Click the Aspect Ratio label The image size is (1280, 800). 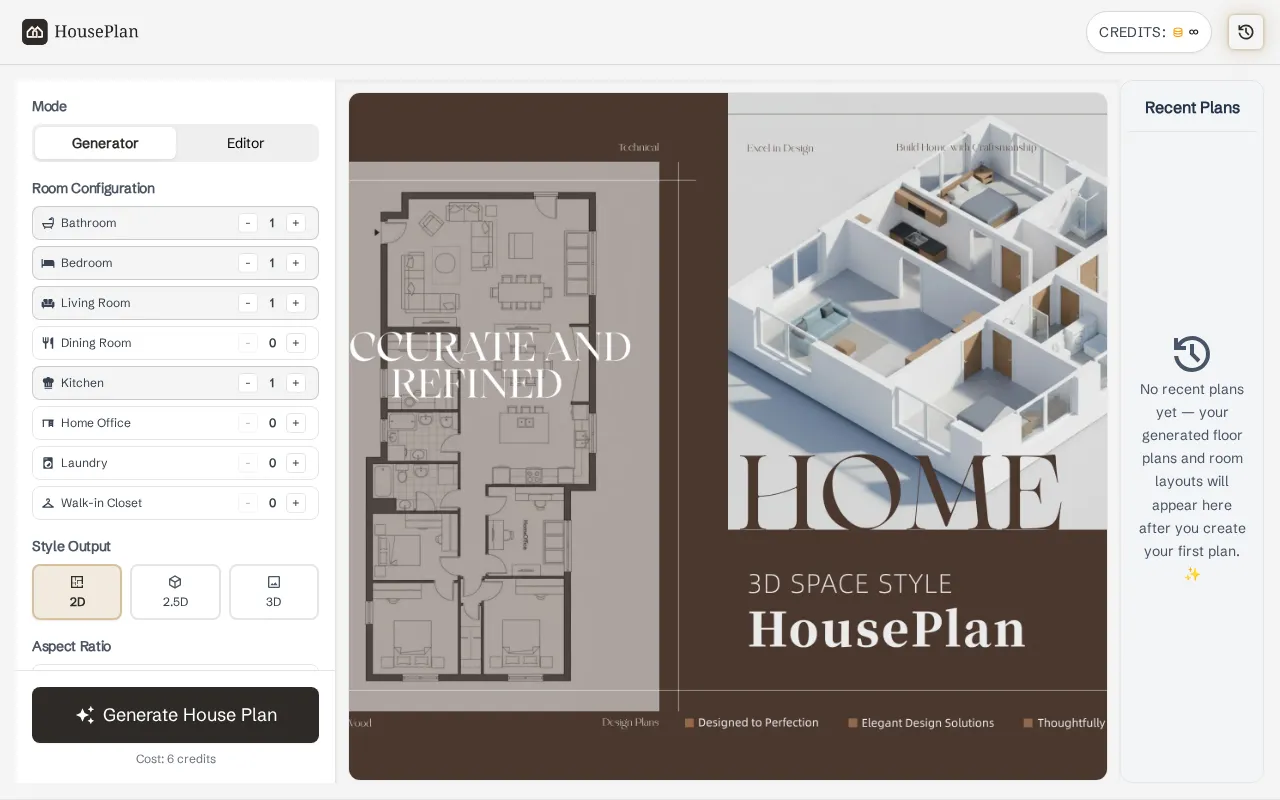pos(72,646)
